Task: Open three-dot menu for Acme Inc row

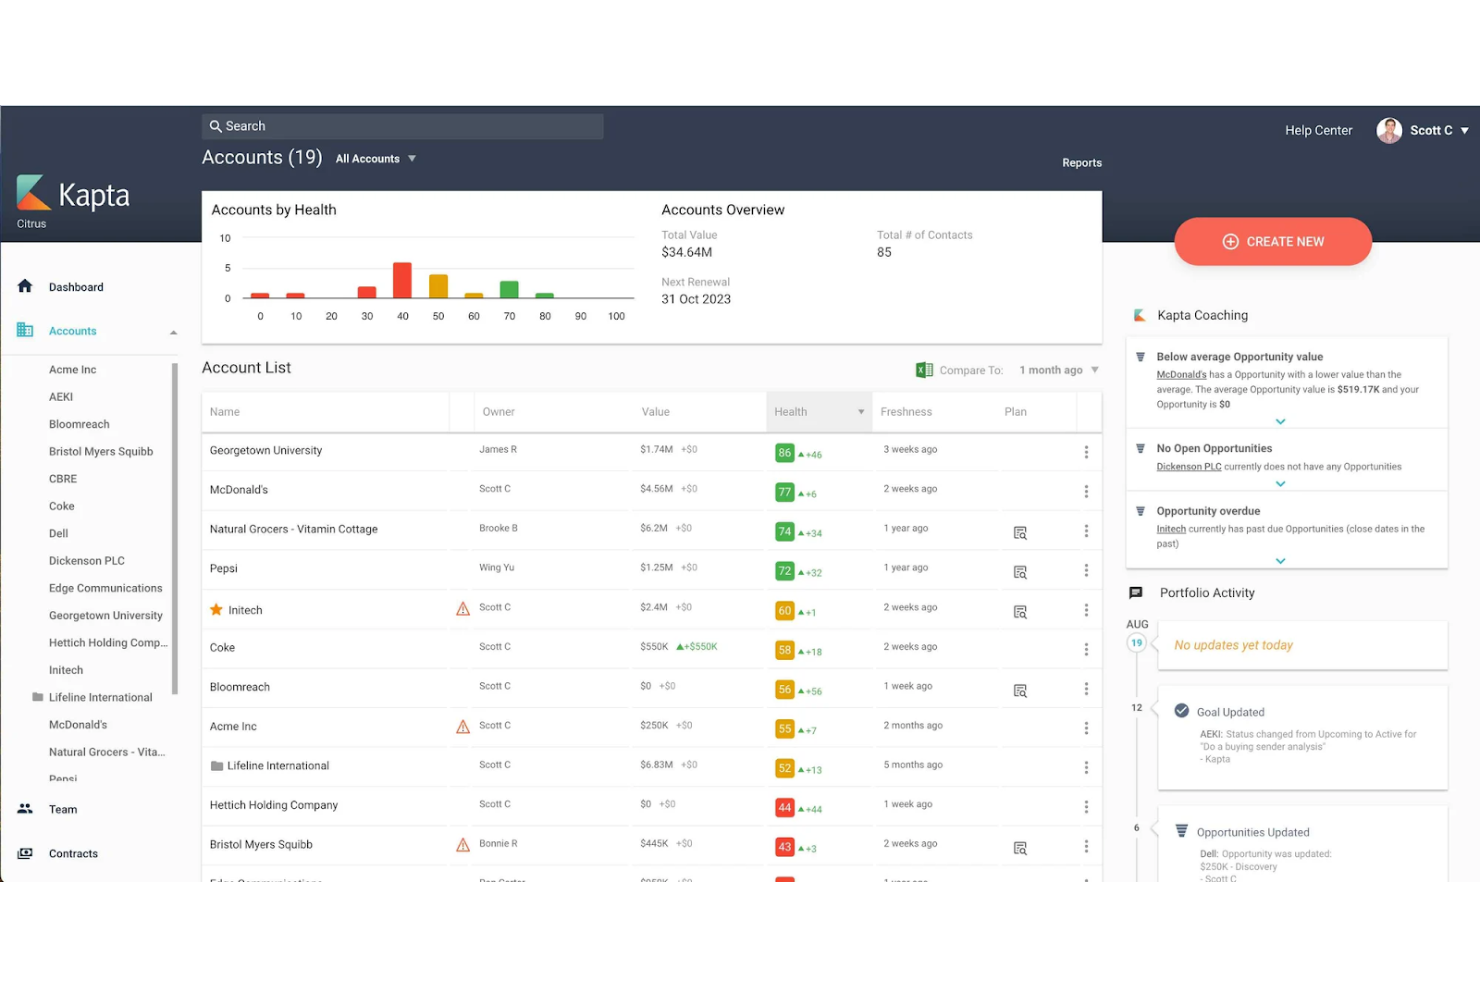Action: [x=1086, y=728]
